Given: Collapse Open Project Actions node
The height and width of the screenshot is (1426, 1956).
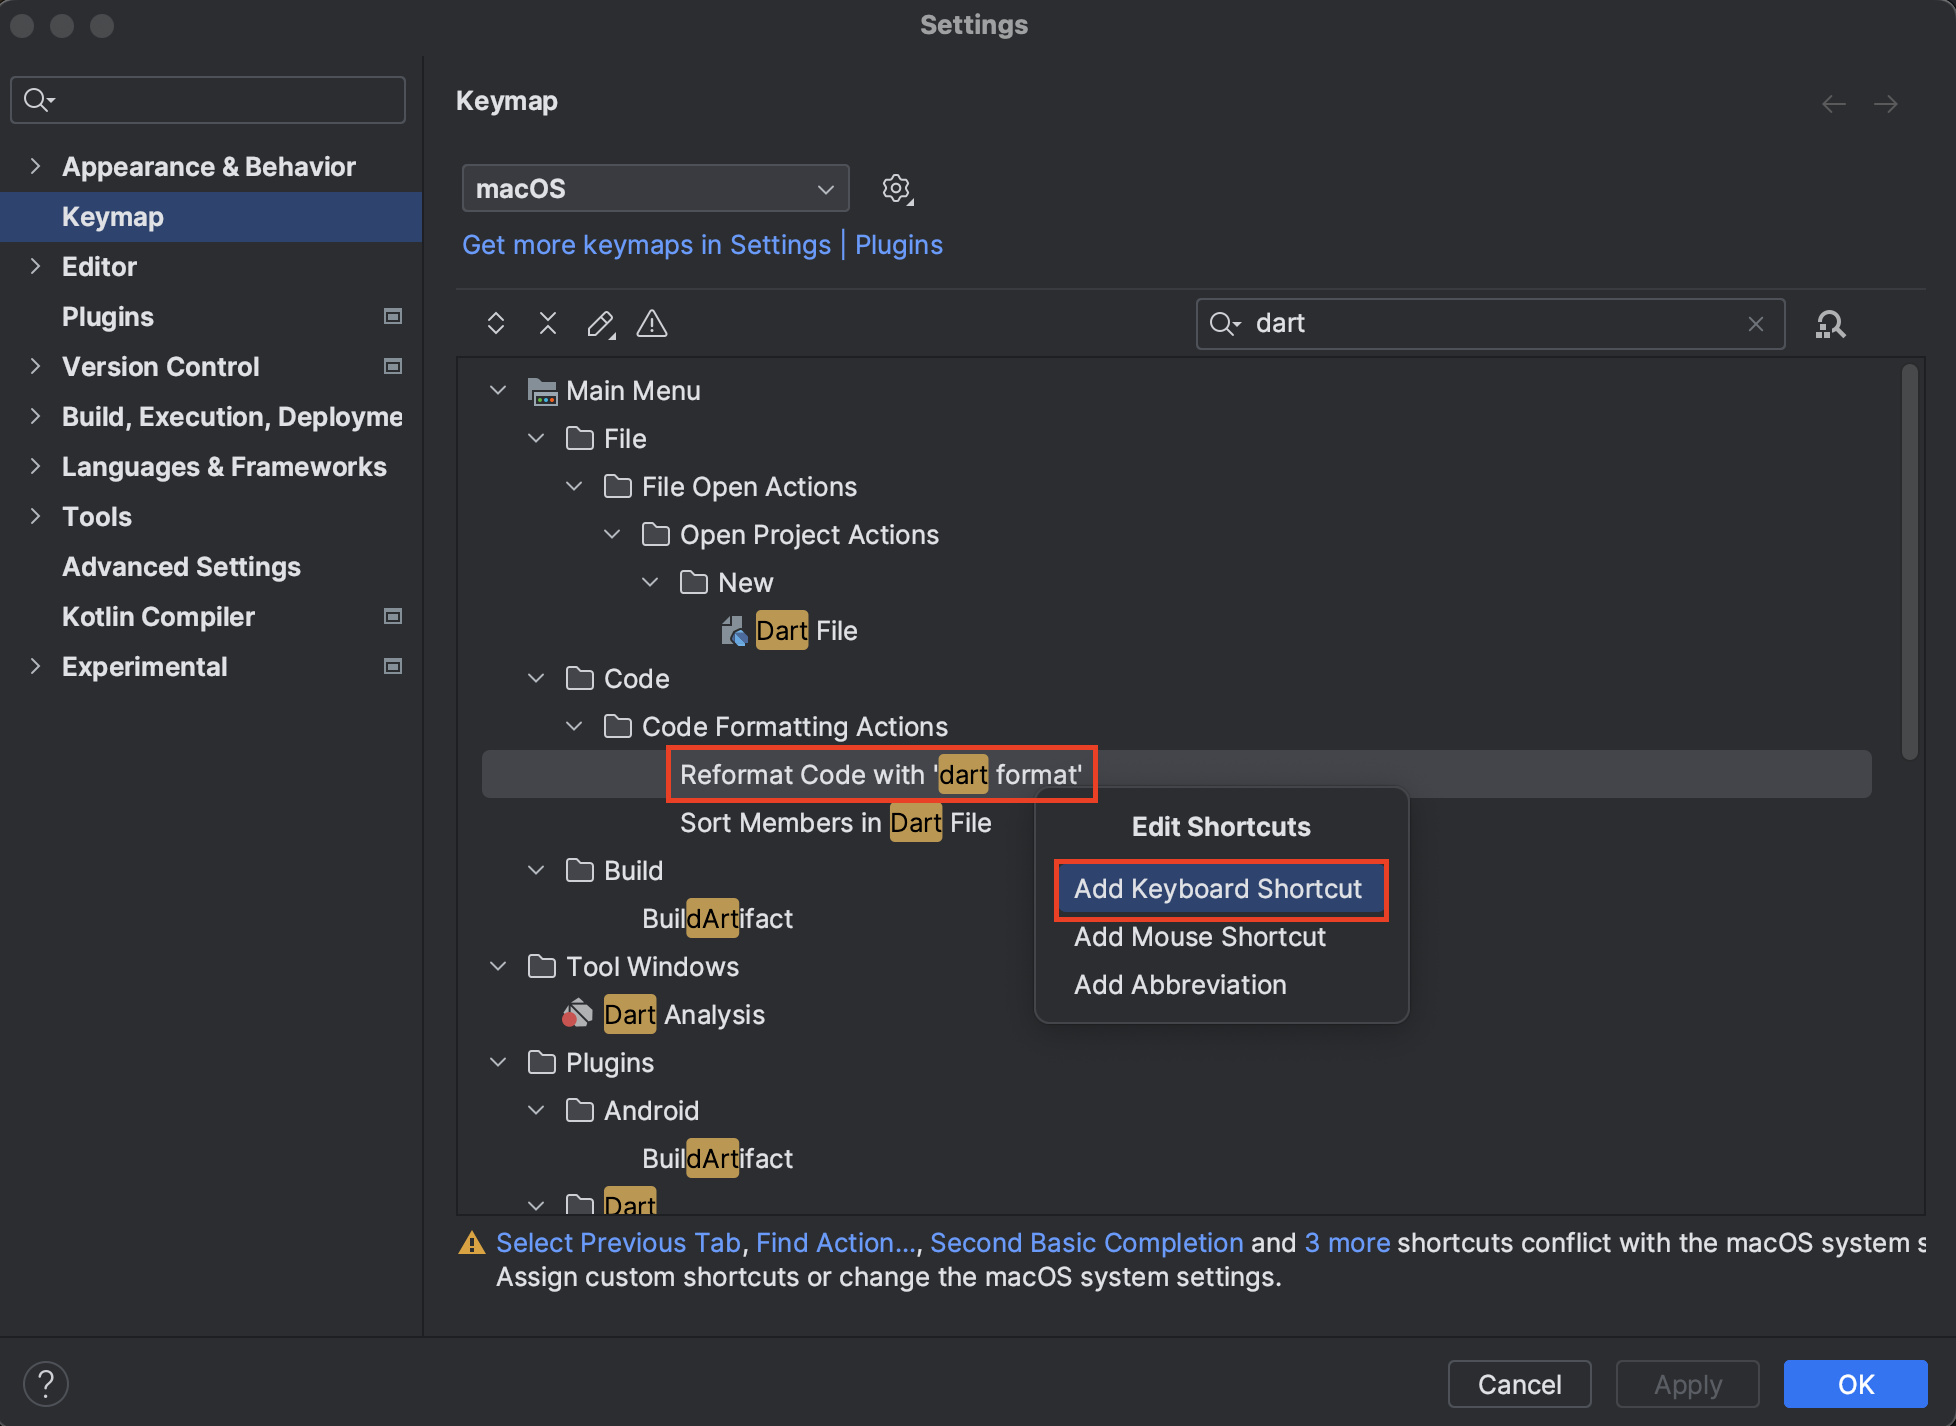Looking at the screenshot, I should click(612, 534).
